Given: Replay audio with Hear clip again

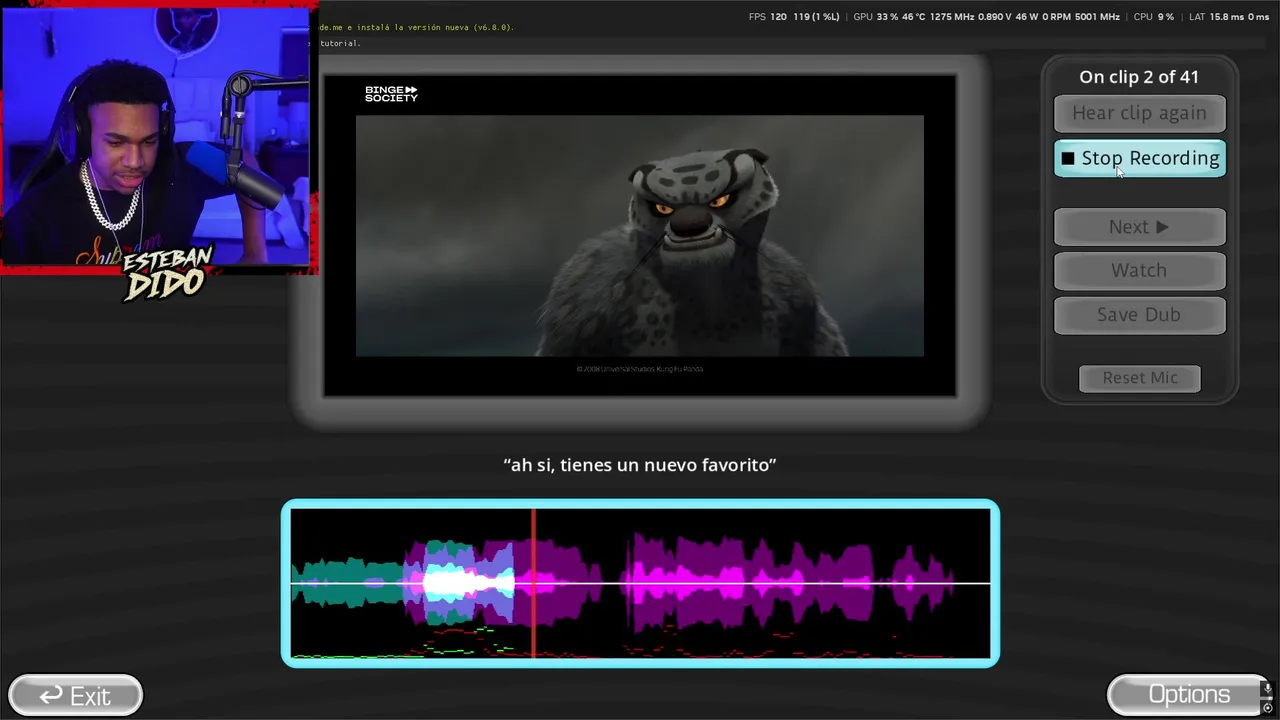Looking at the screenshot, I should (x=1139, y=113).
